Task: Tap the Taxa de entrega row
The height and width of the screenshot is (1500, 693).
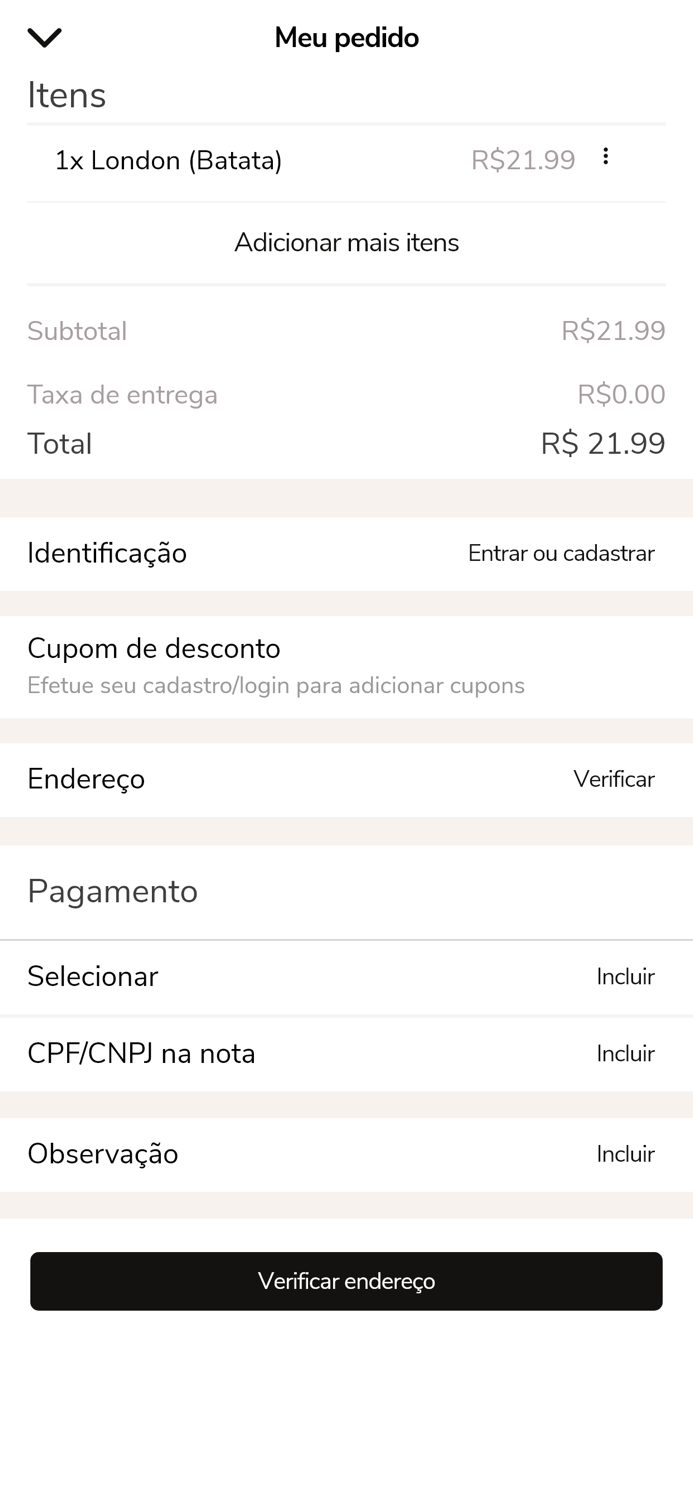Action: pyautogui.click(x=122, y=394)
